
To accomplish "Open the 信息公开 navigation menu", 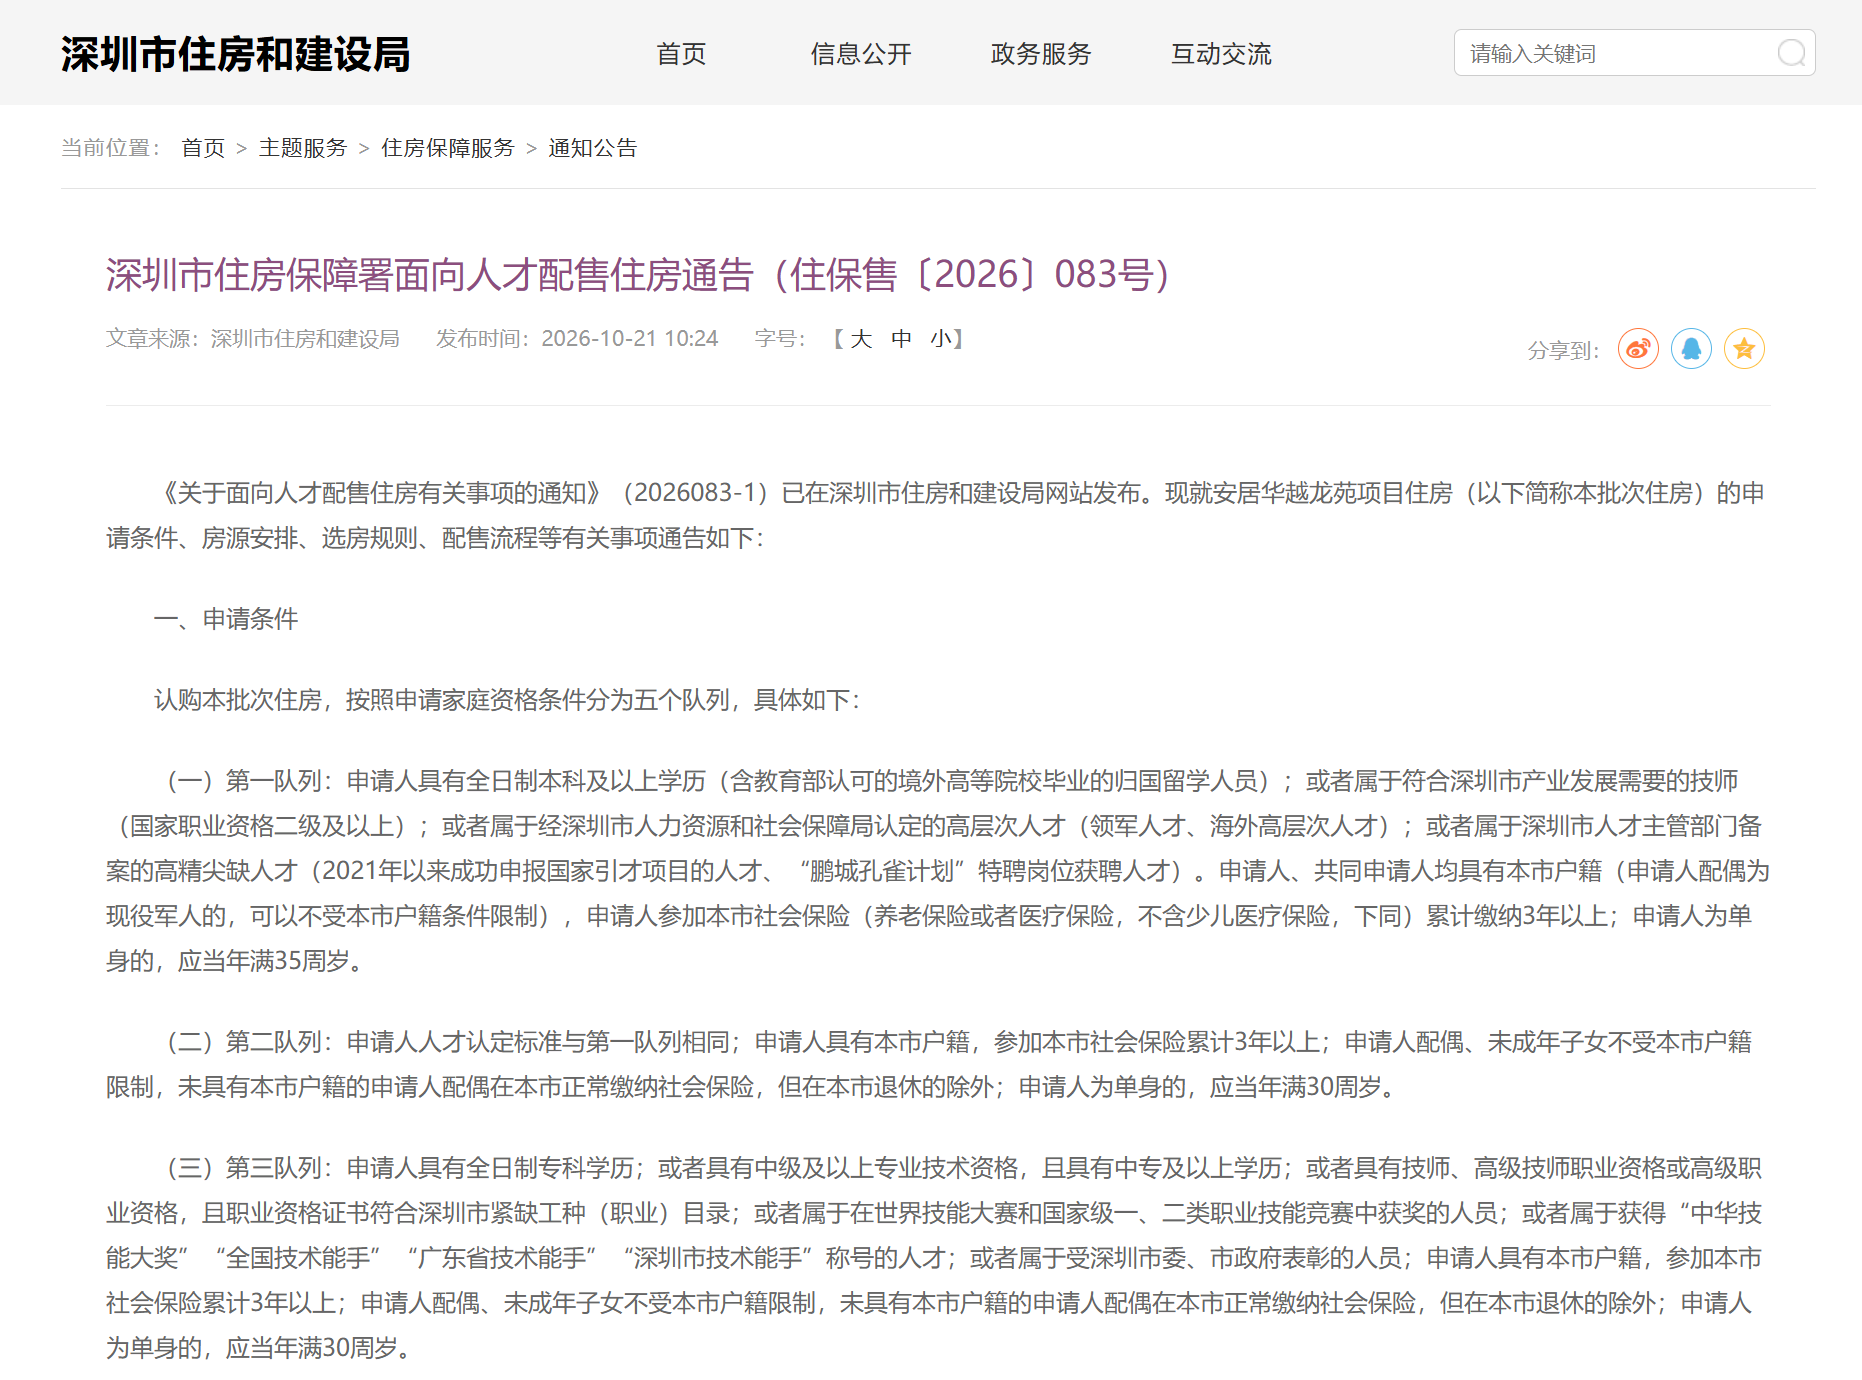I will pos(861,54).
